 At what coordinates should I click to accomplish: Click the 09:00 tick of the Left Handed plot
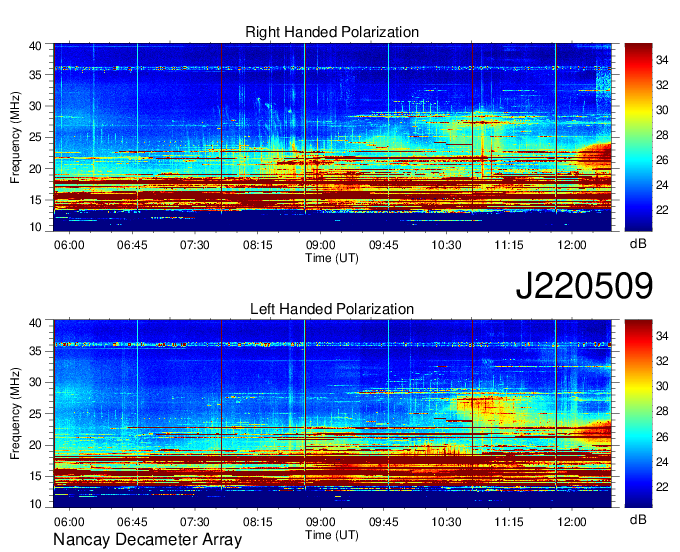tap(320, 522)
